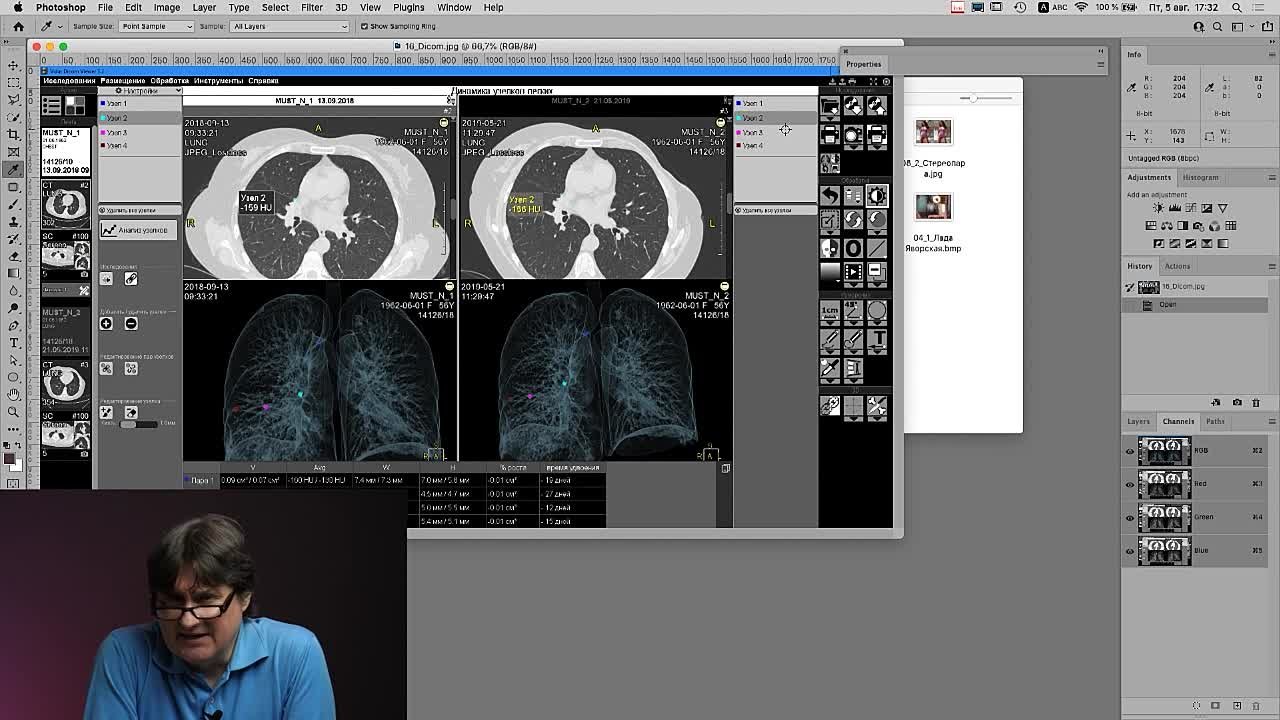This screenshot has height=720, width=1280.
Task: Click the foreground color swatch
Action: [10, 460]
